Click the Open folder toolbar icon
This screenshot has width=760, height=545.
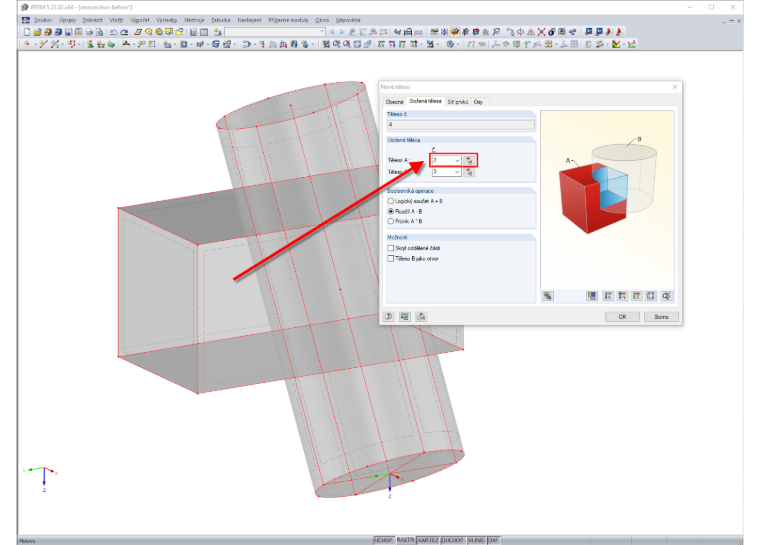tap(37, 32)
